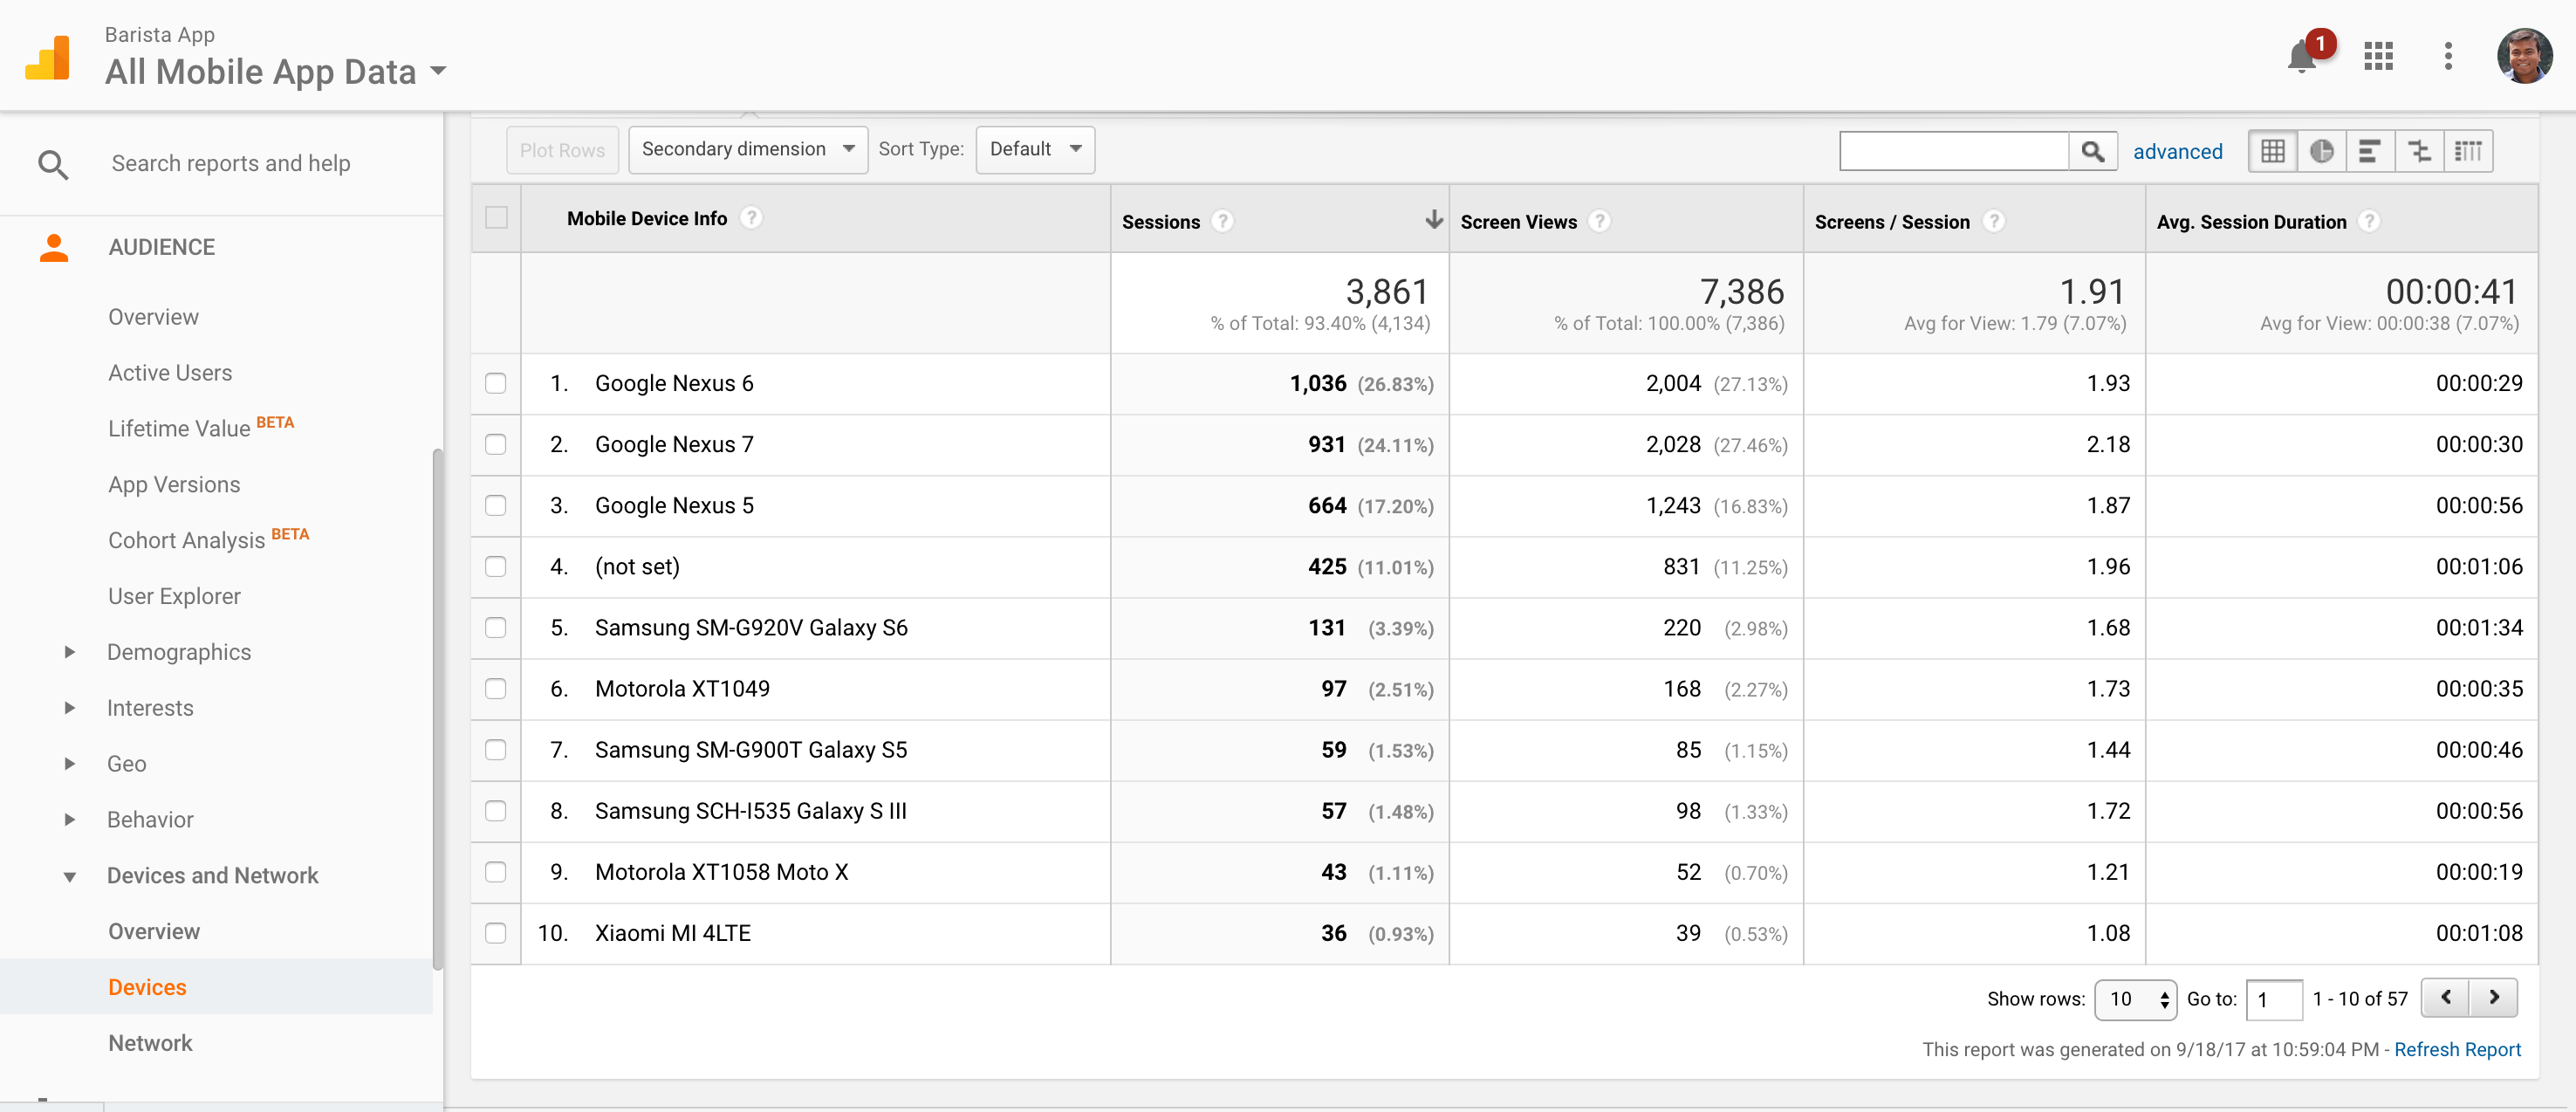
Task: Switch to the comparison view icon
Action: [2419, 151]
